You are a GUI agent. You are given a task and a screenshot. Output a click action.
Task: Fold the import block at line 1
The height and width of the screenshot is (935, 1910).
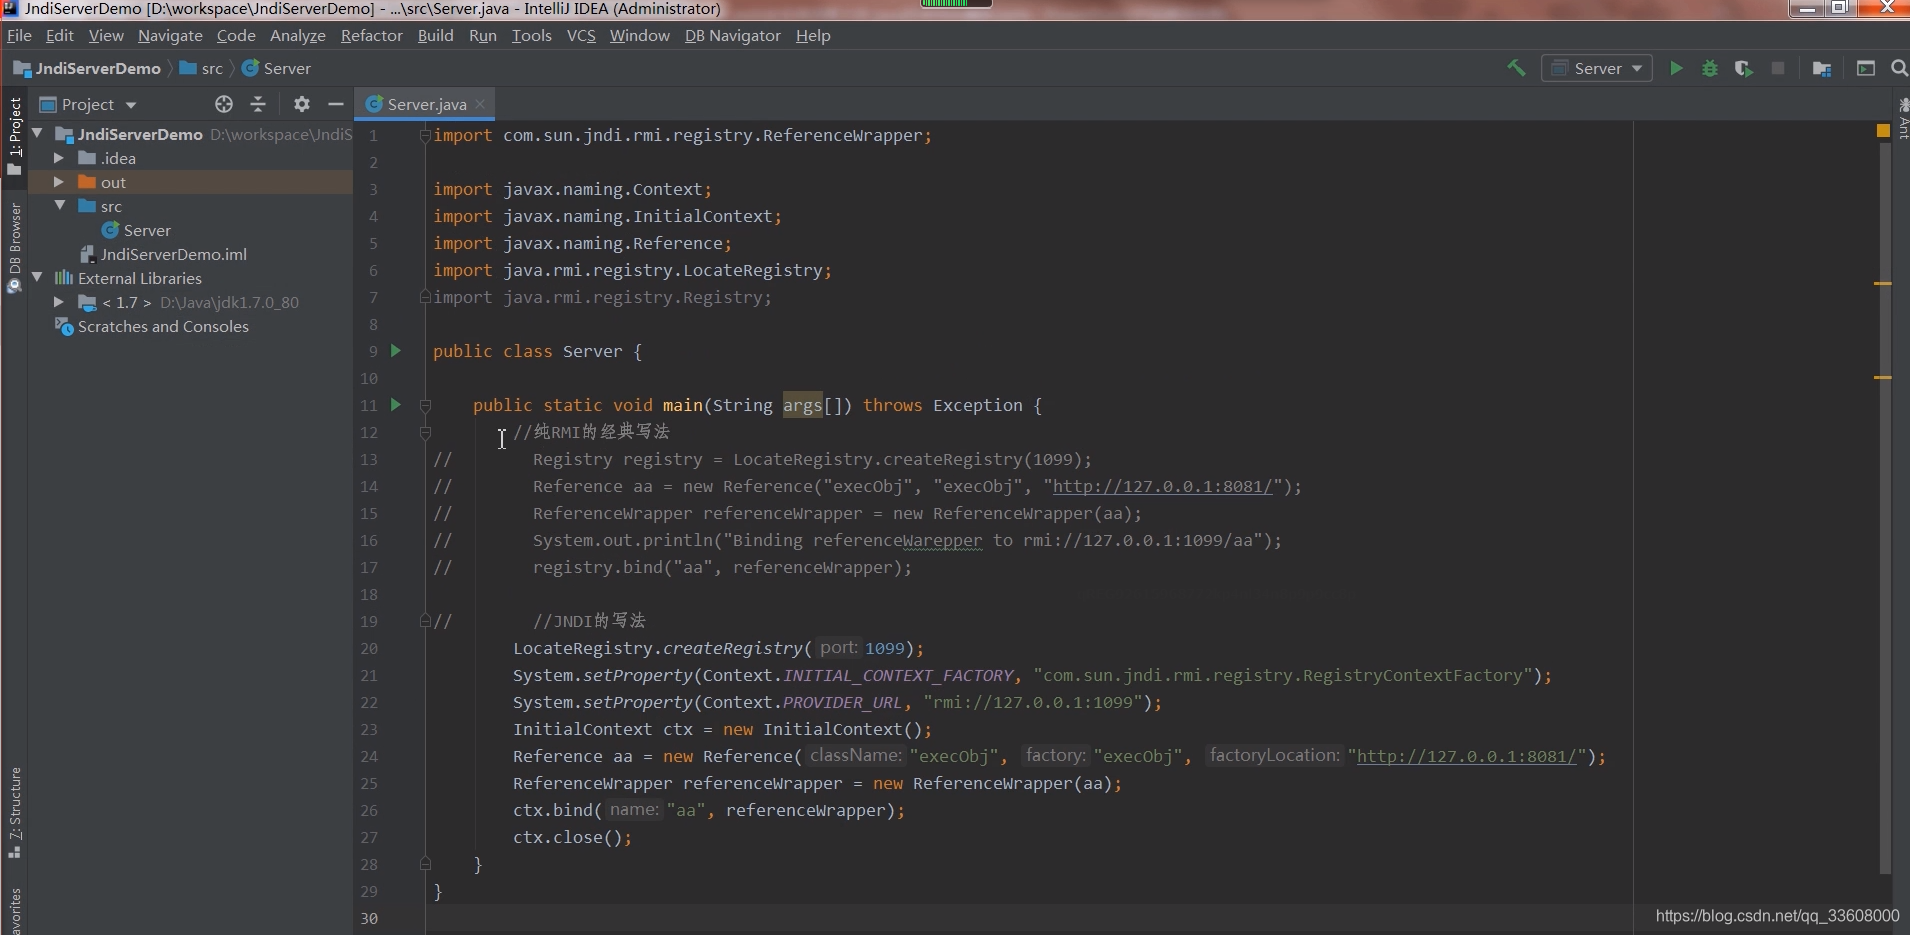click(x=425, y=135)
